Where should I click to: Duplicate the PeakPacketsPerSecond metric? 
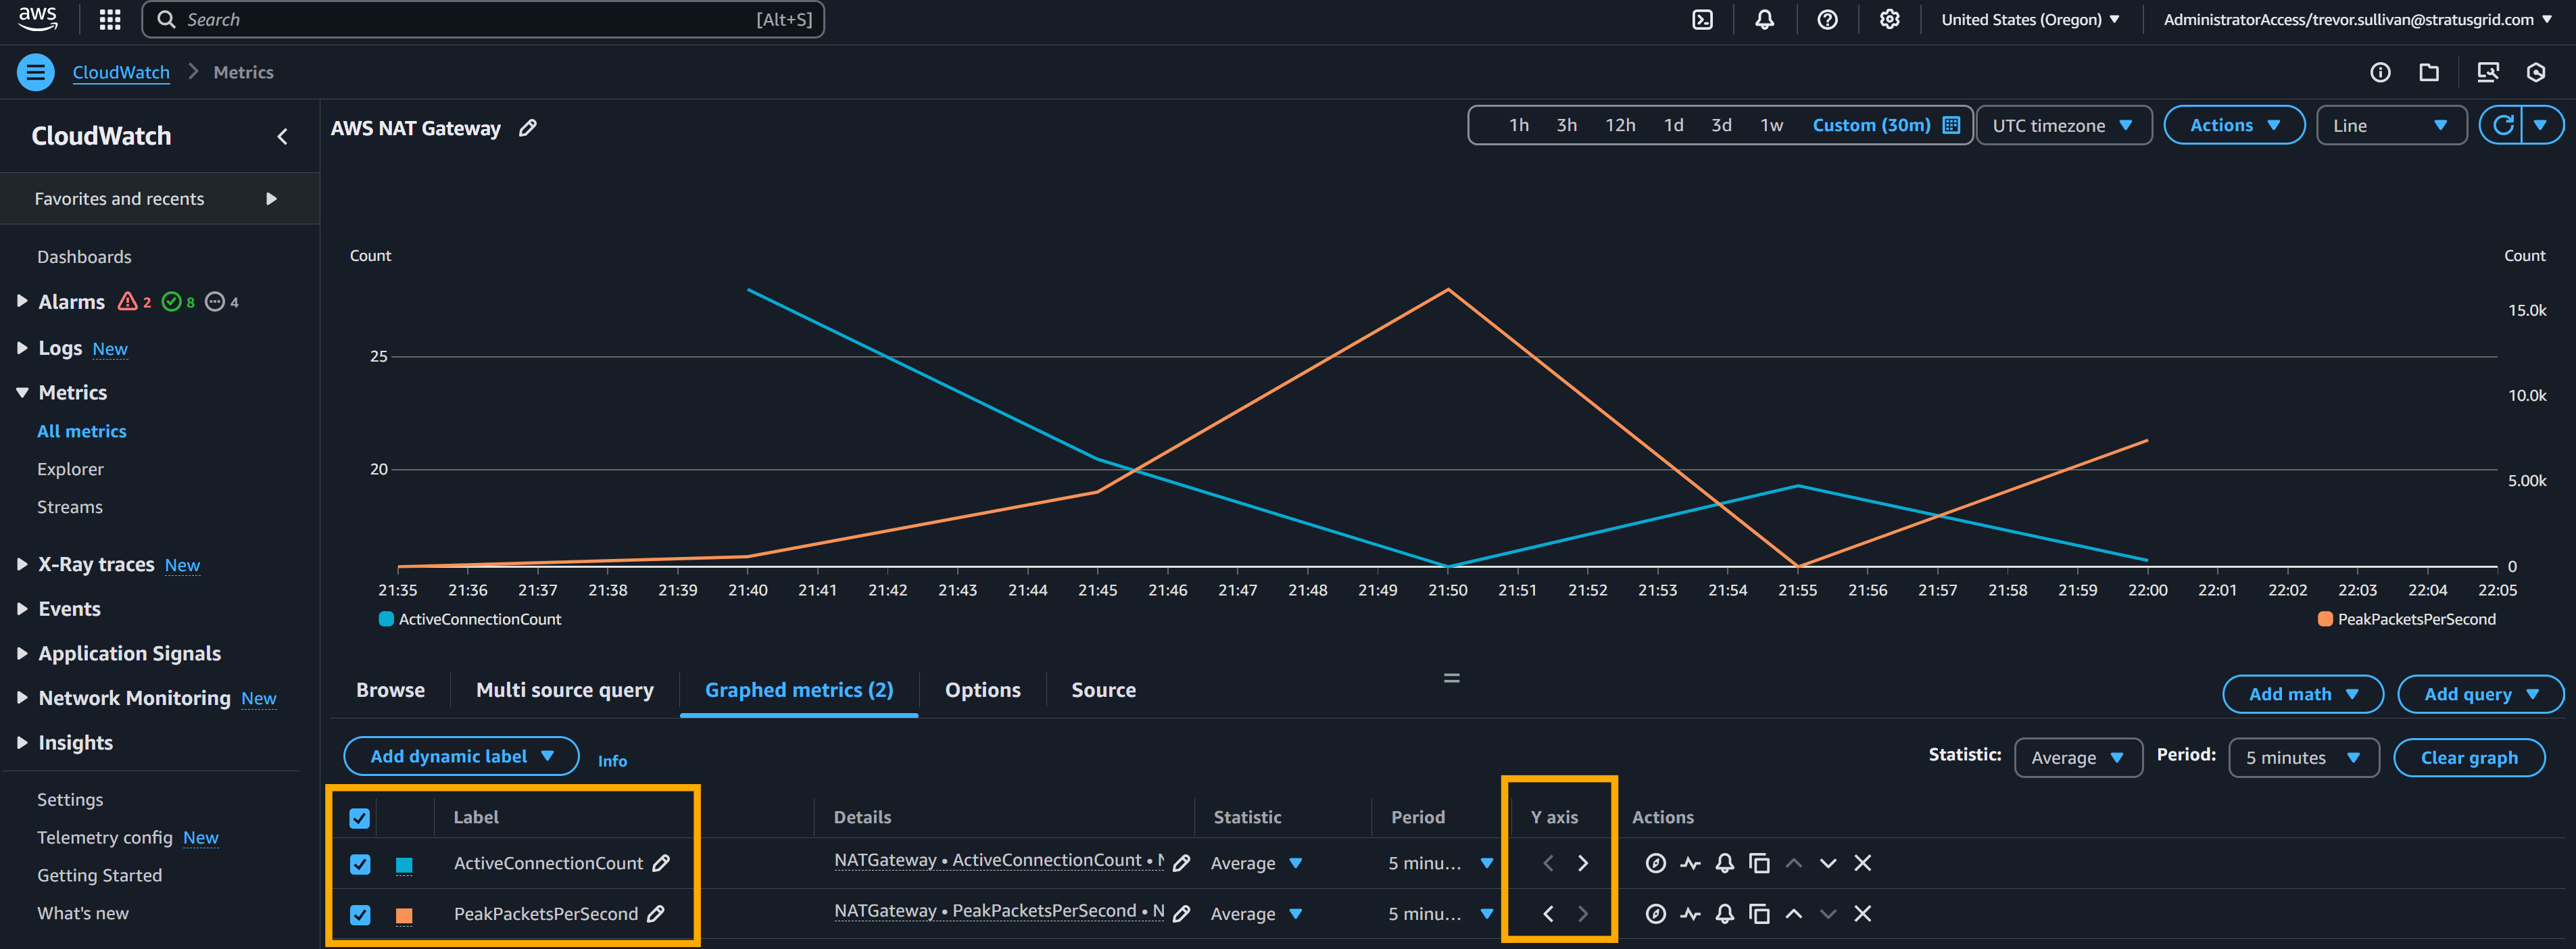[x=1759, y=913]
